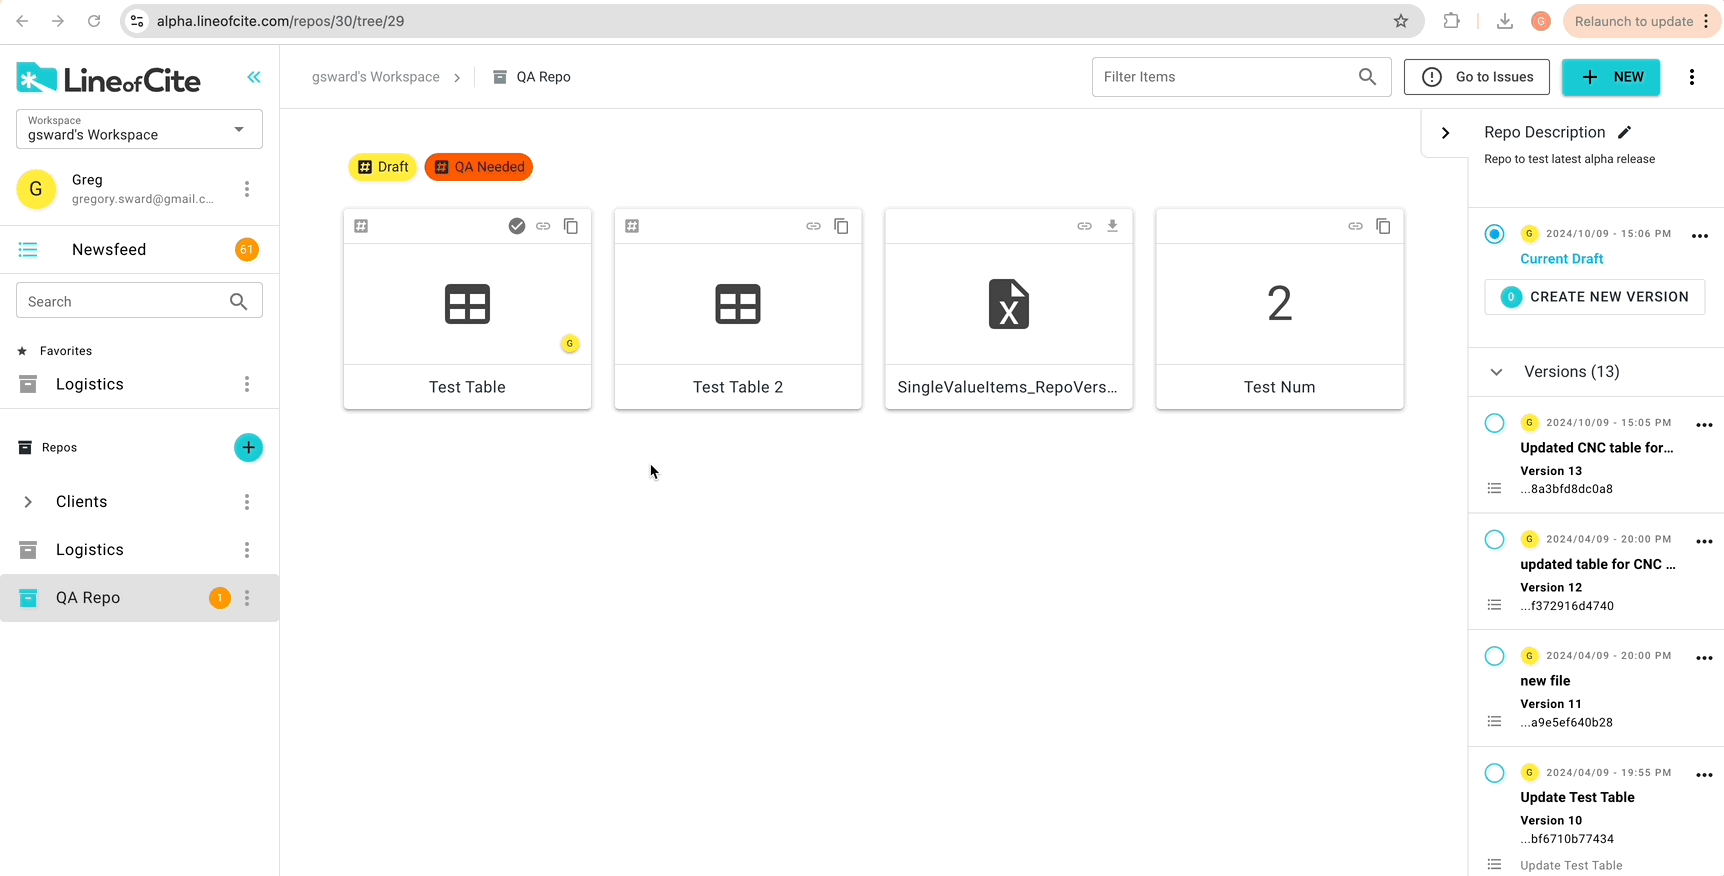Collapse the left sidebar with double chevron
This screenshot has width=1724, height=876.
pos(254,77)
